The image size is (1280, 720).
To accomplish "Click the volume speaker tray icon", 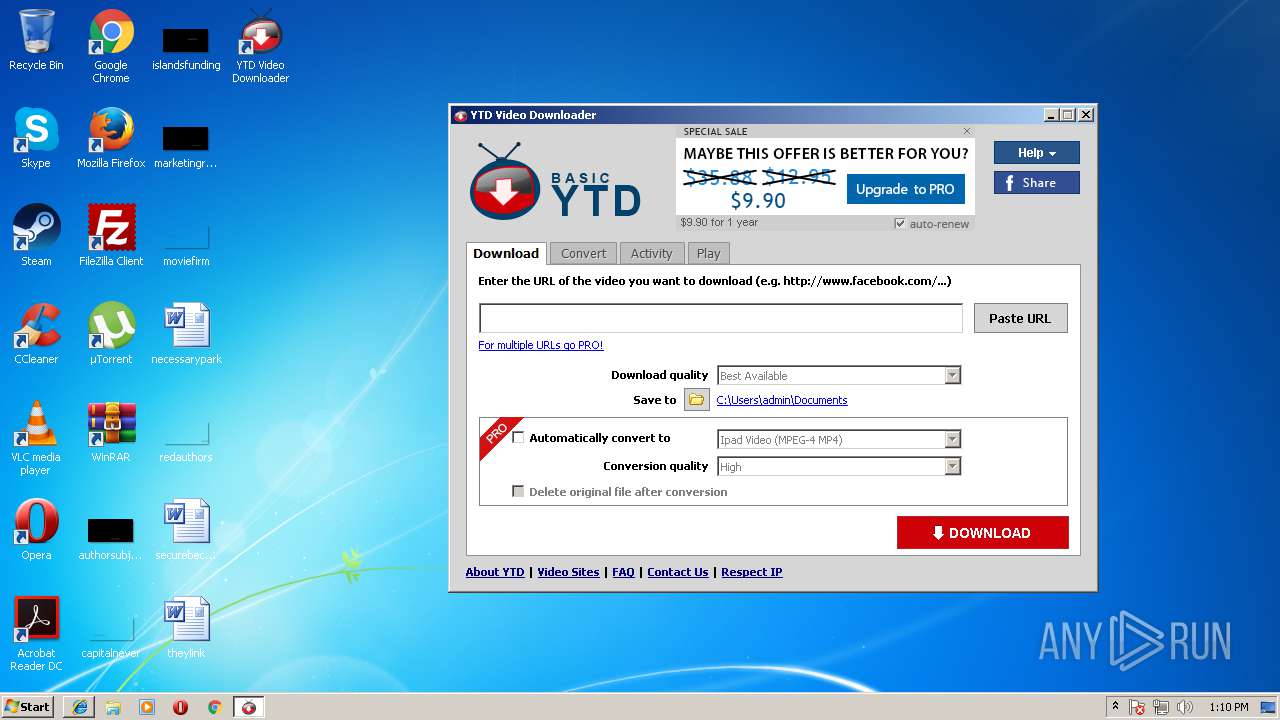I will pos(1185,707).
